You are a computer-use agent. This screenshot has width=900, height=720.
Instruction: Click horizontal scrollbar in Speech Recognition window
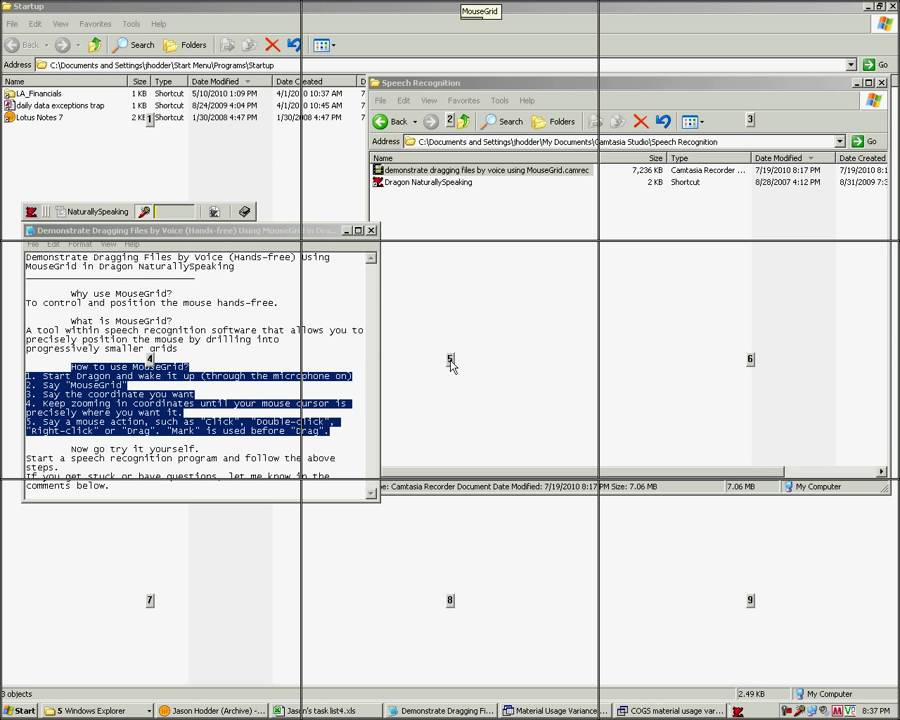[x=583, y=471]
